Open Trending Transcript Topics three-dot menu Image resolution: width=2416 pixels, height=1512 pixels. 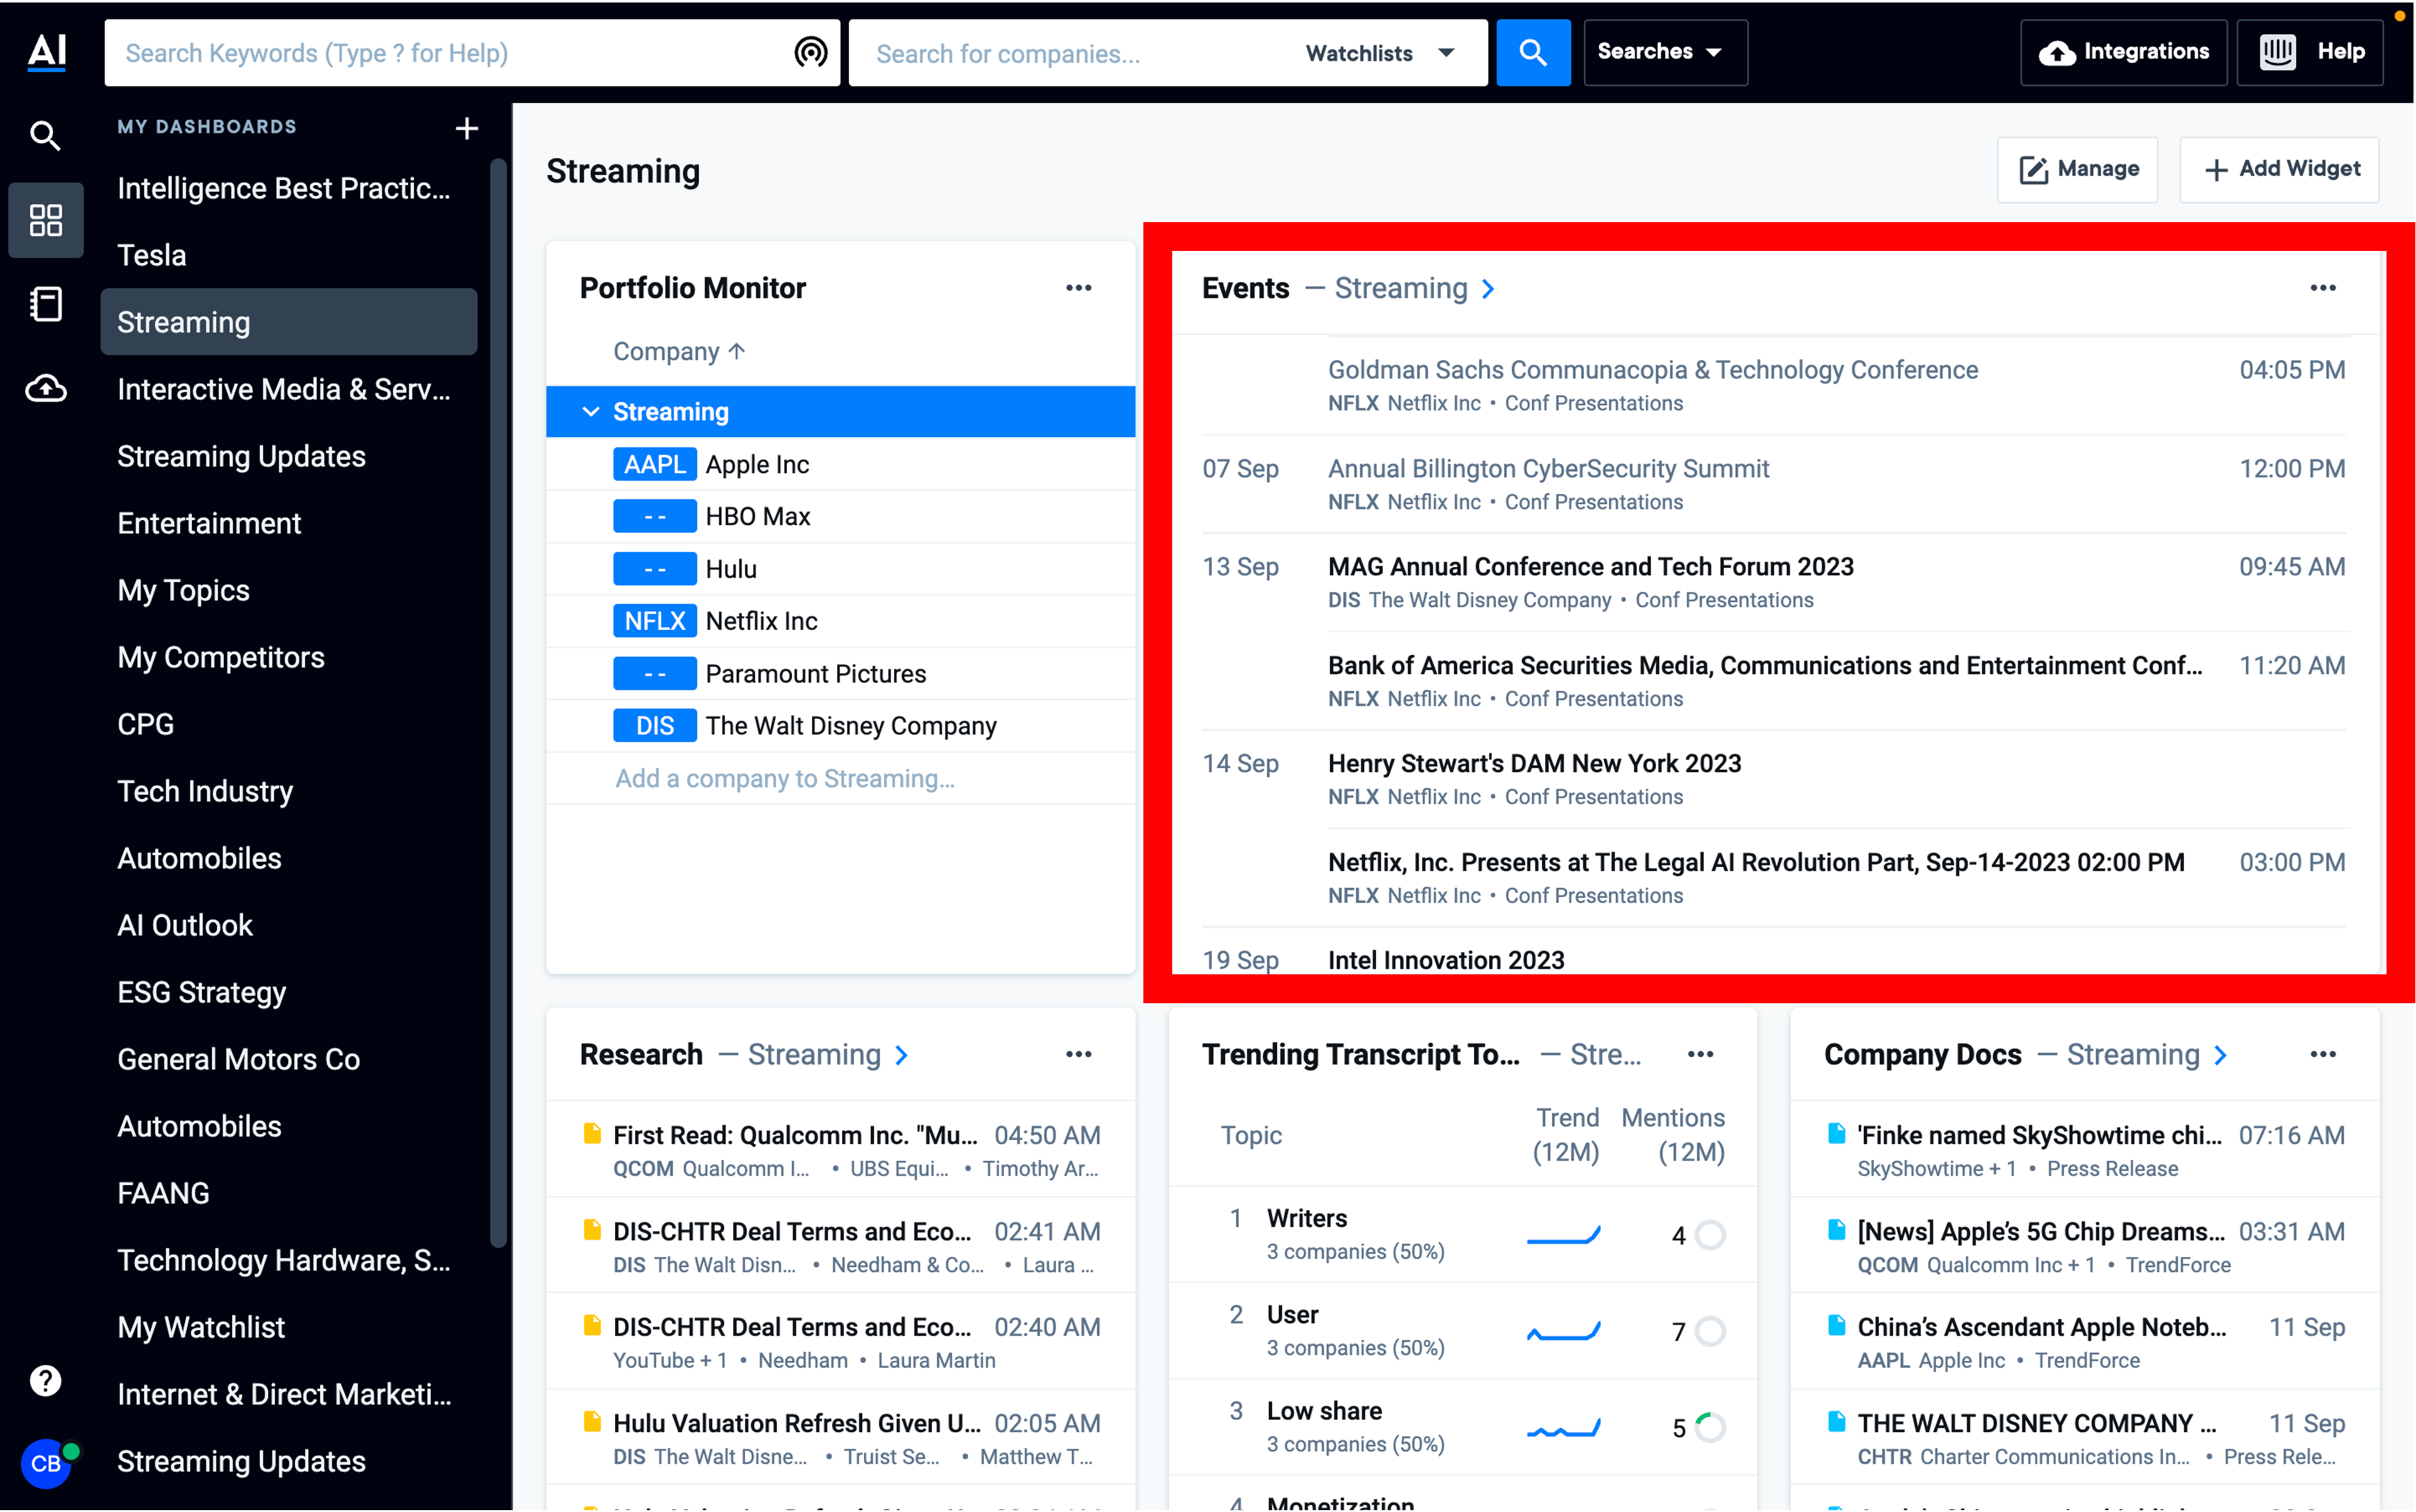(1700, 1054)
